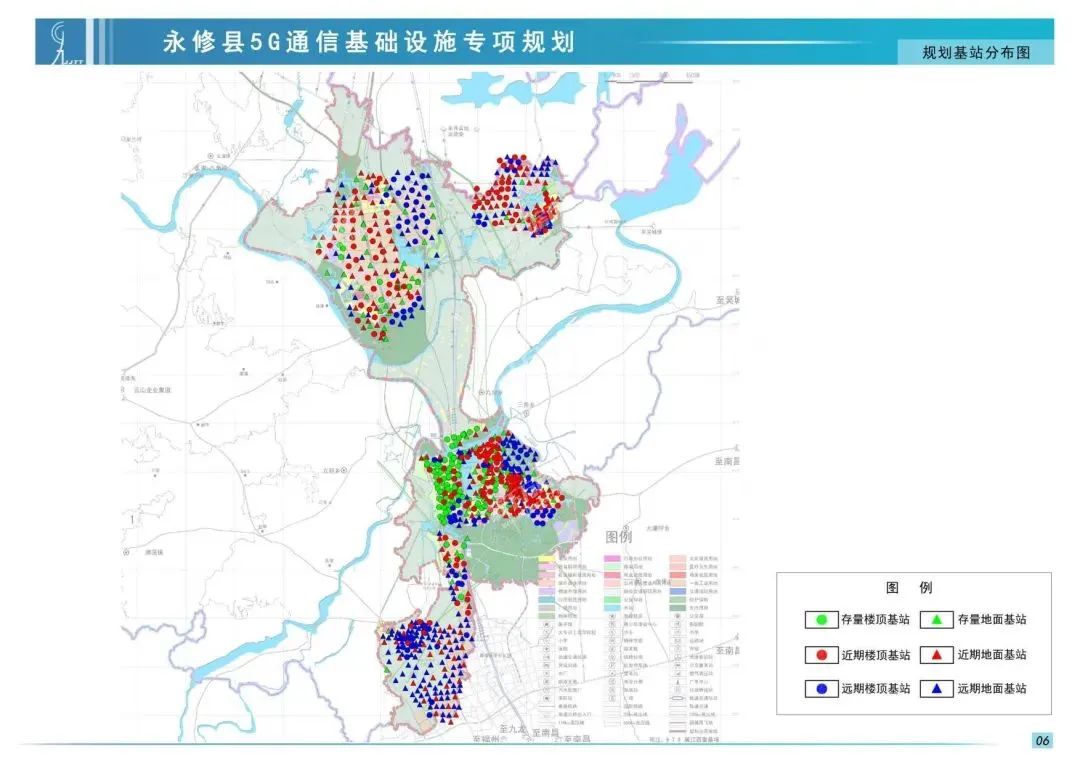Click the 图 例 heading in the legend box
The image size is (1080, 765).
tap(909, 588)
